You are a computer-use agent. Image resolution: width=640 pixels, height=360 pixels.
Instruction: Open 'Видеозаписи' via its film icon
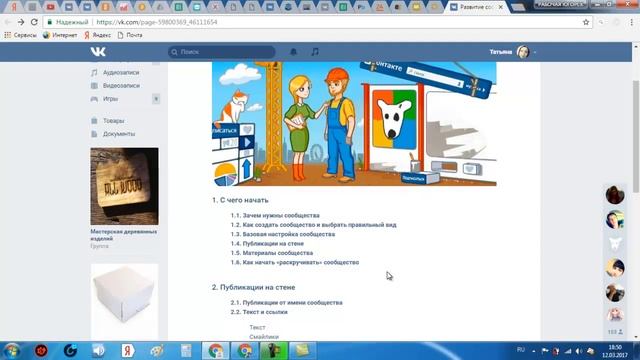tap(94, 85)
